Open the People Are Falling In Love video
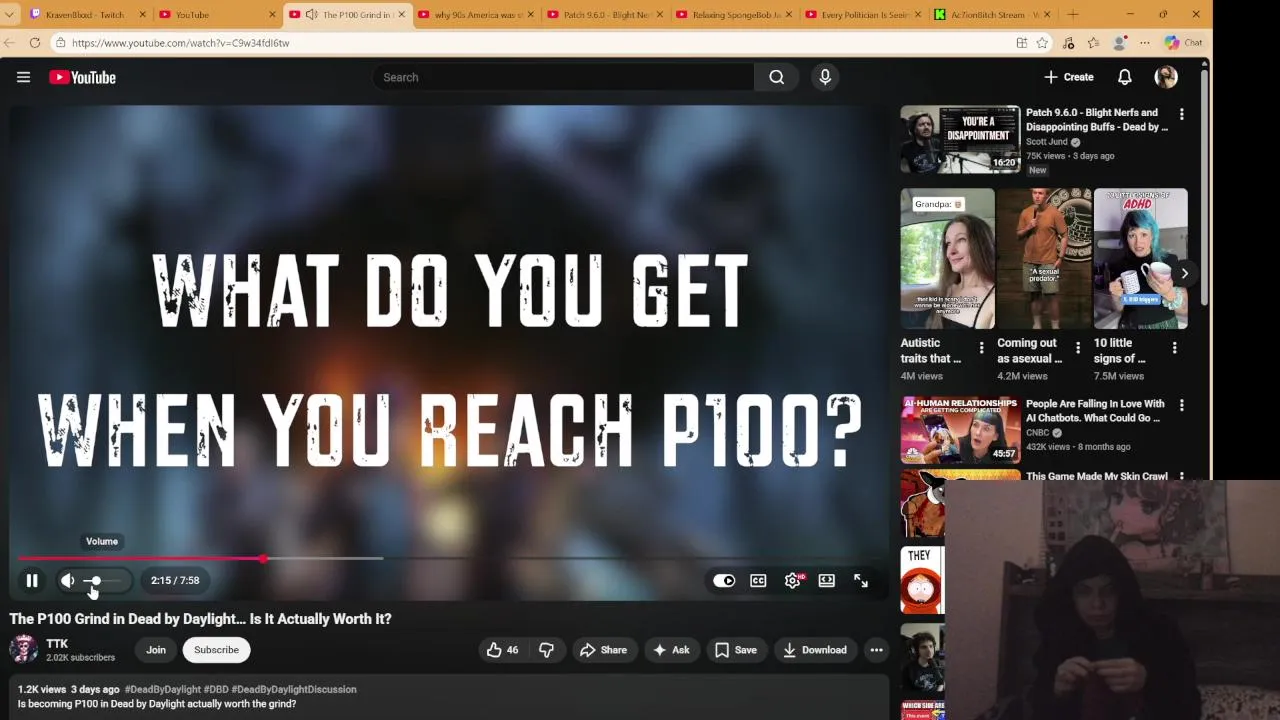The width and height of the screenshot is (1280, 720). [960, 428]
